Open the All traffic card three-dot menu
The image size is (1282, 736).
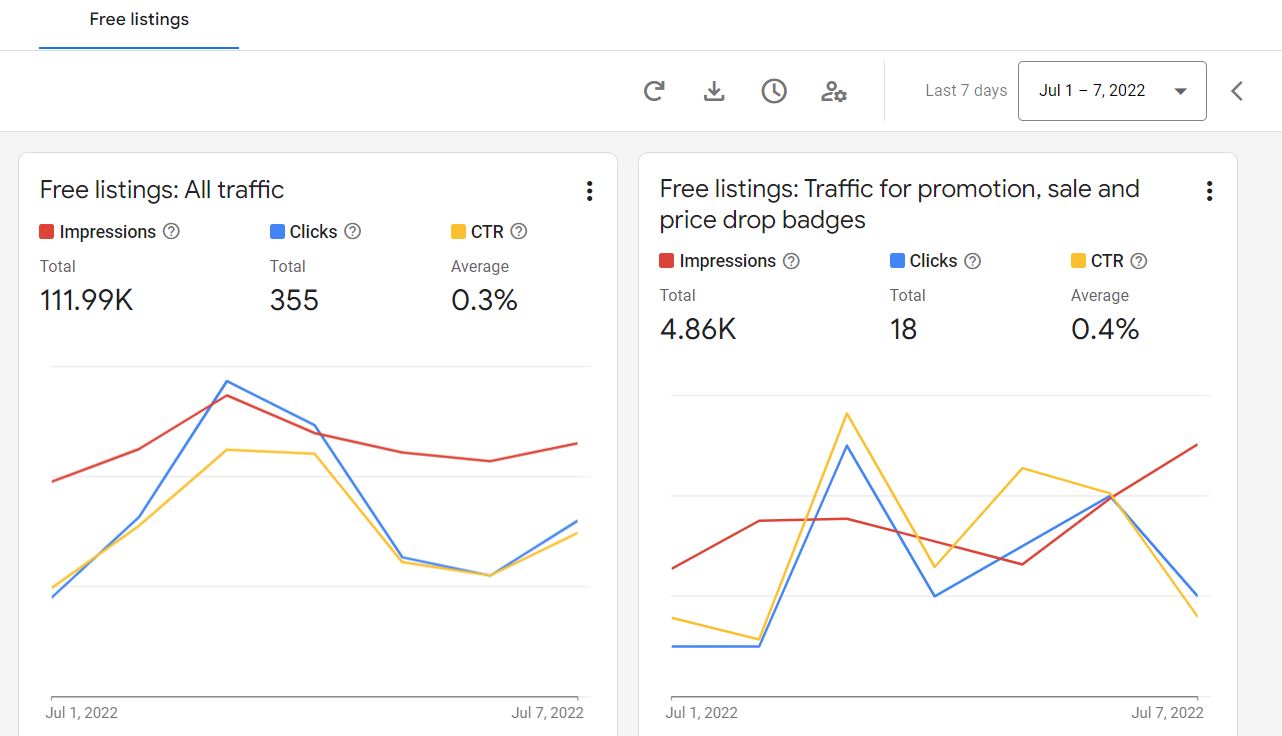coord(590,190)
